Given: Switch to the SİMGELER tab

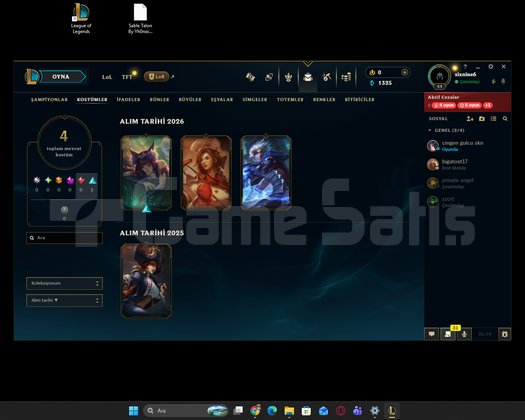Looking at the screenshot, I should pyautogui.click(x=255, y=99).
